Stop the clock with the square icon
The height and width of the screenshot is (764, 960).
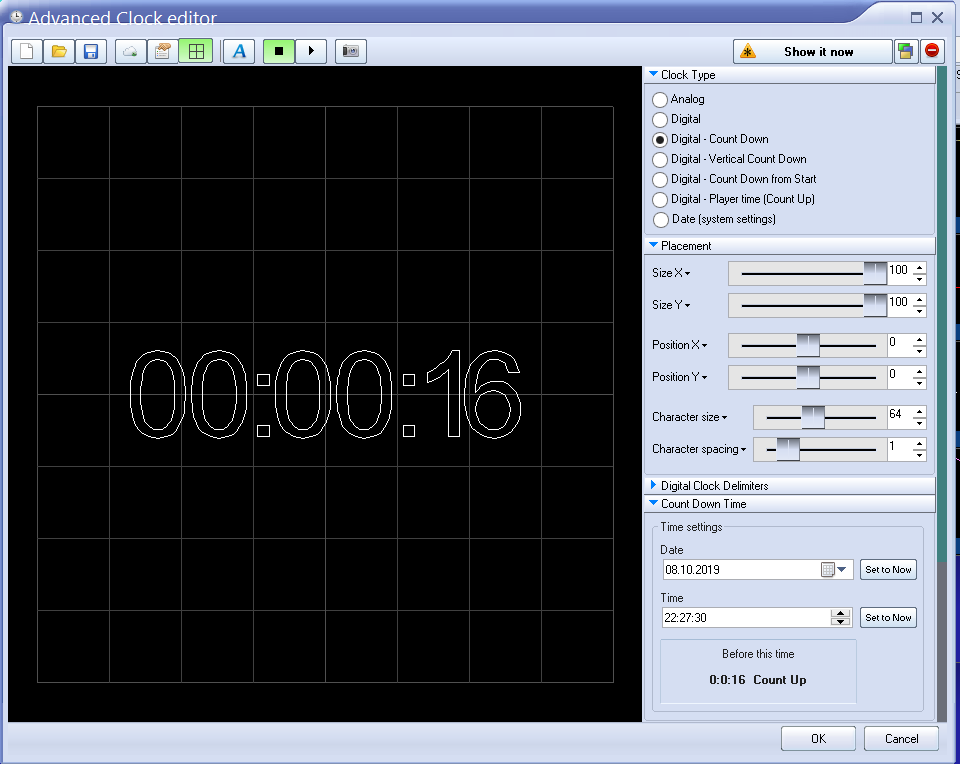pyautogui.click(x=279, y=51)
